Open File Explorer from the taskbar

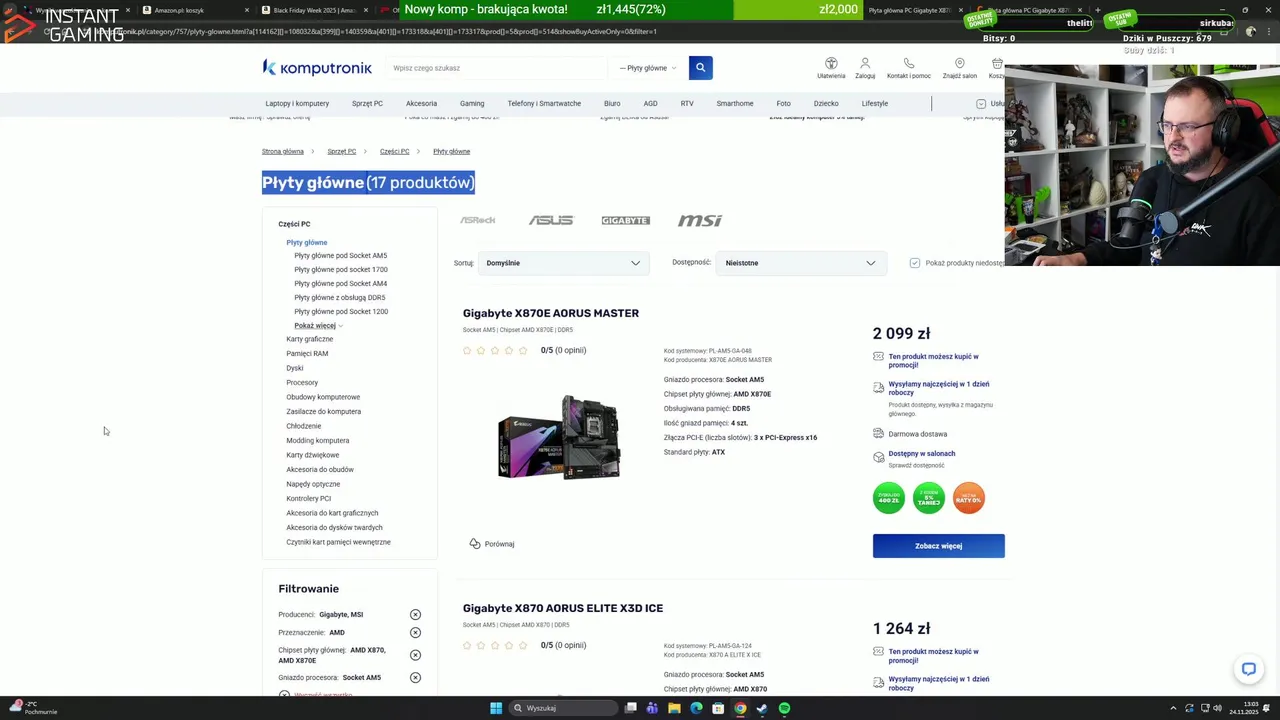point(674,708)
